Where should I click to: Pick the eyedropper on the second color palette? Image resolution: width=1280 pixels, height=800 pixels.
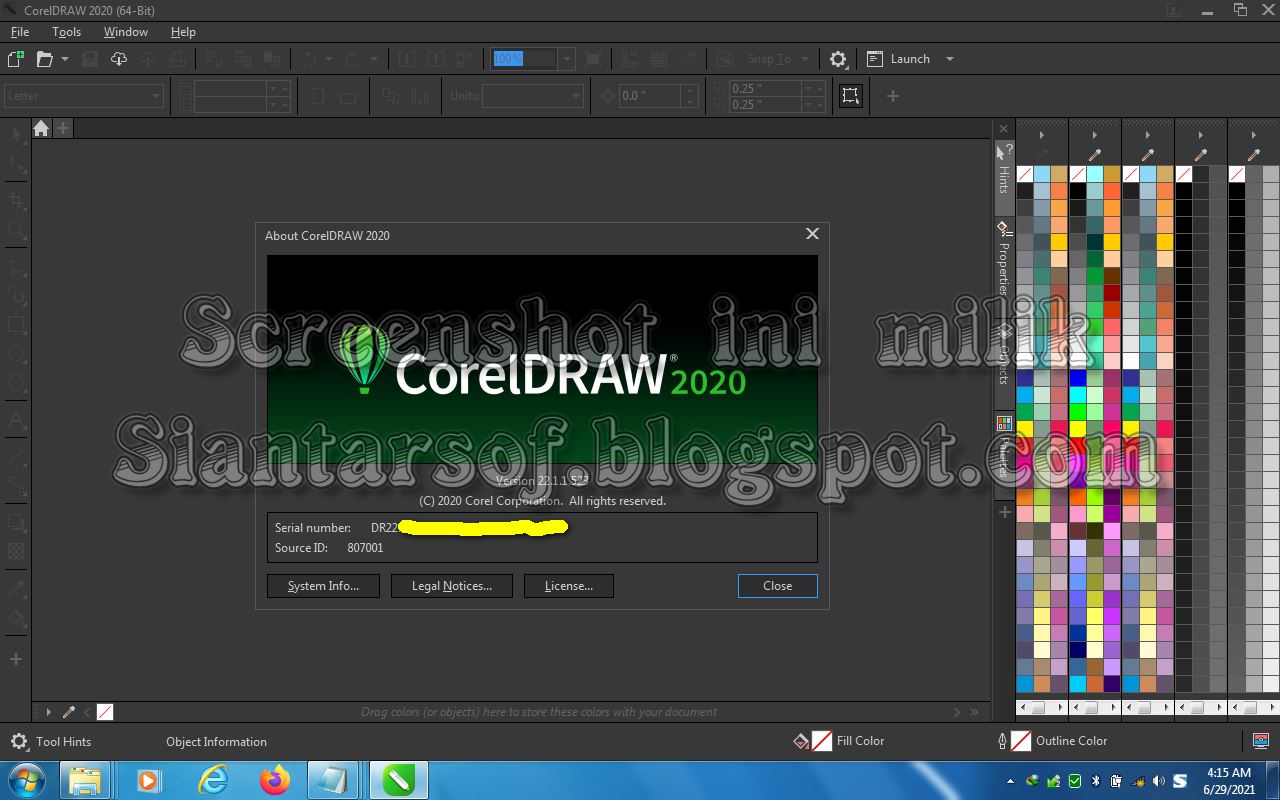click(1095, 155)
